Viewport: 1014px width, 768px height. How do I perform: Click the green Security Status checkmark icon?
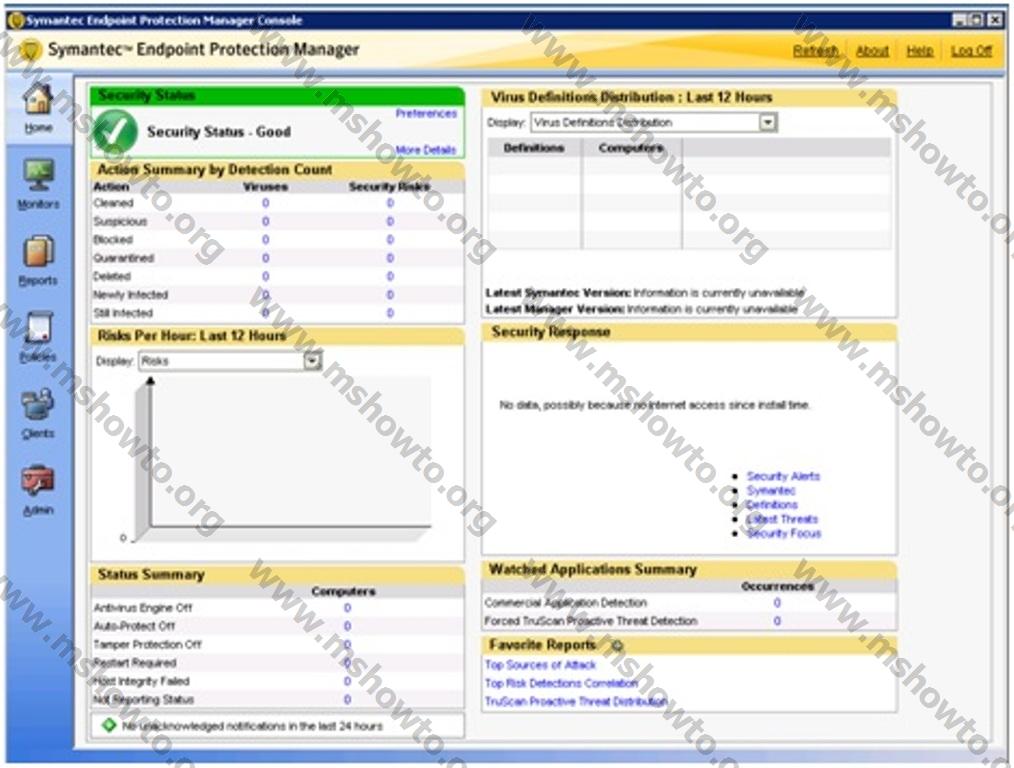point(116,132)
